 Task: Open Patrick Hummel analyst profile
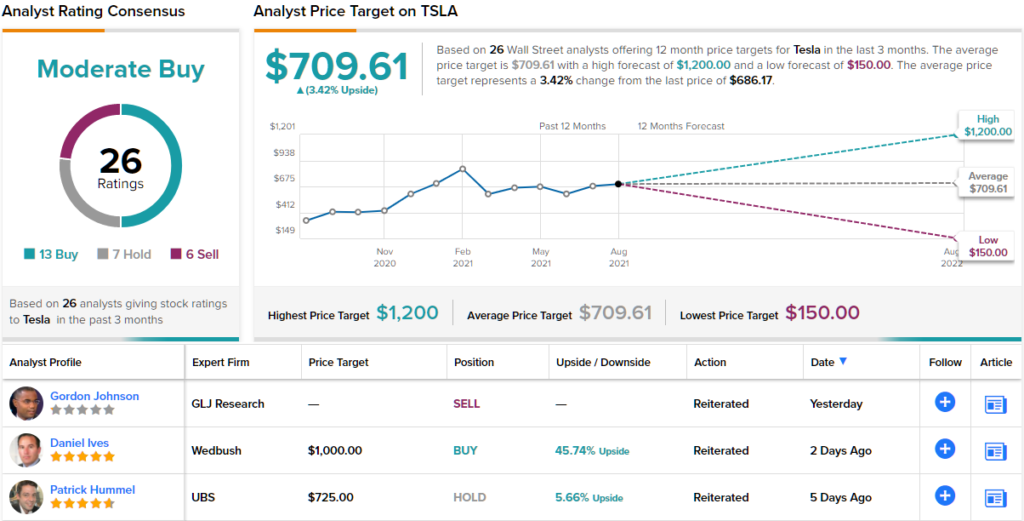pyautogui.click(x=92, y=490)
